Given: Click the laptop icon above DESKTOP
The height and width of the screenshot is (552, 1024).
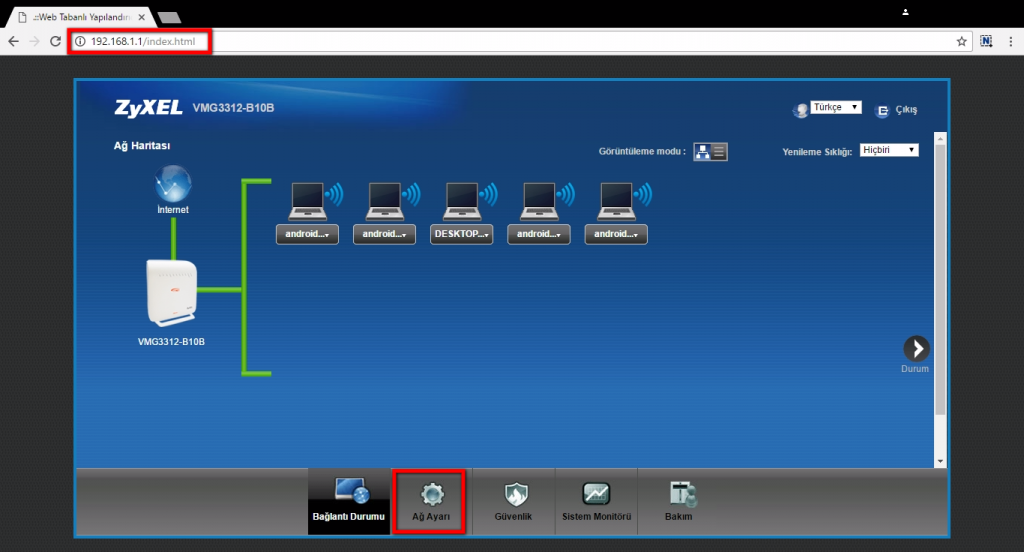Looking at the screenshot, I should pyautogui.click(x=462, y=201).
